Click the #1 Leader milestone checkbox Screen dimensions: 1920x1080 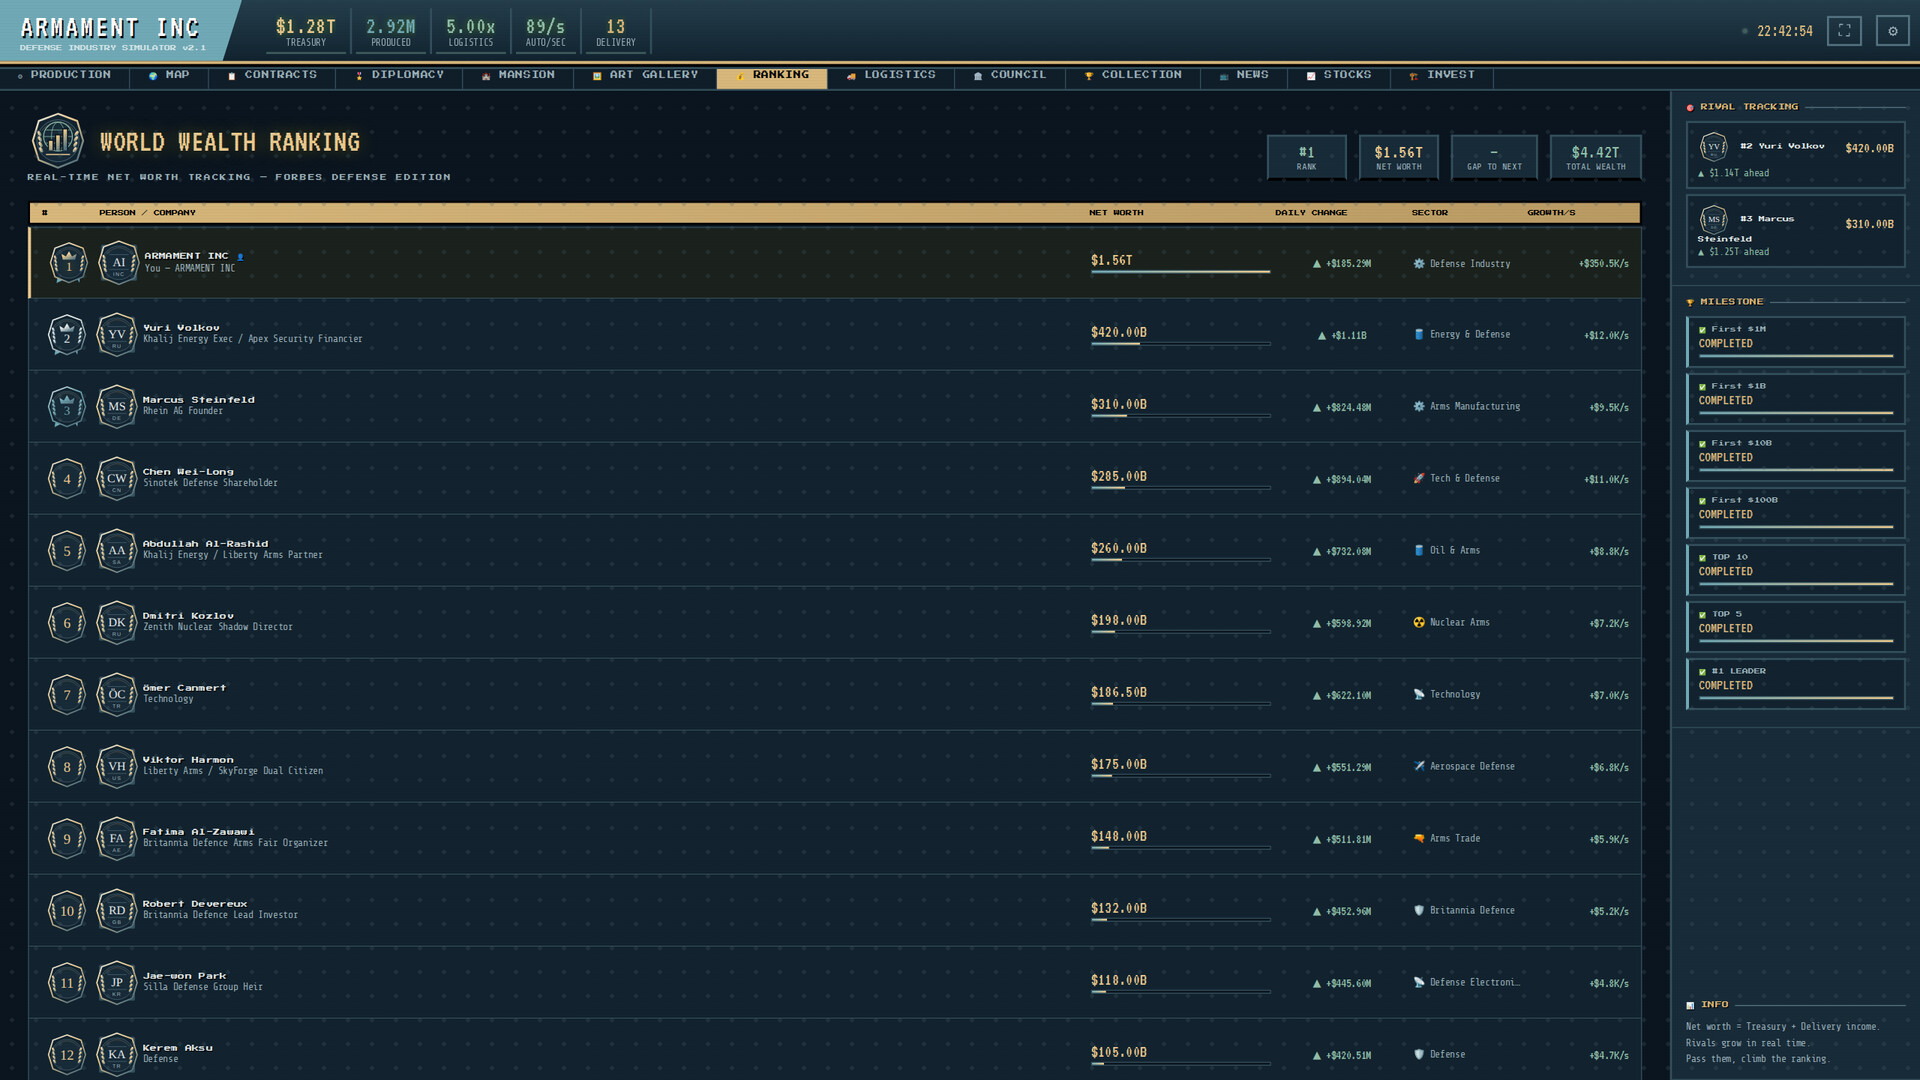[1702, 671]
